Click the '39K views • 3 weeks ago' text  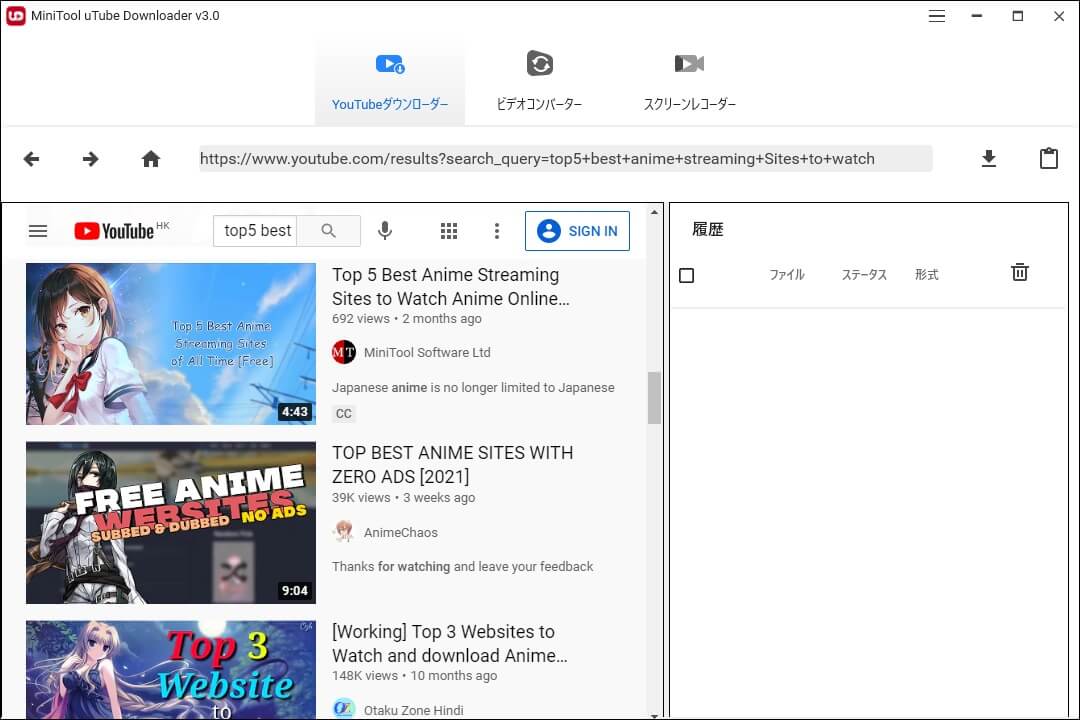pyautogui.click(x=404, y=497)
